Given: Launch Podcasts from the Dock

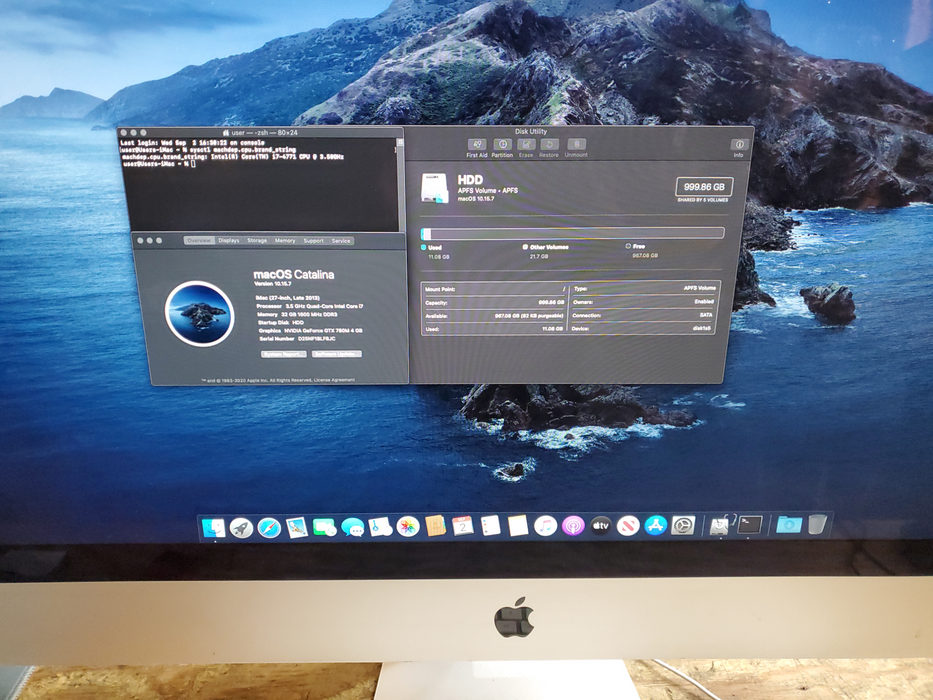Looking at the screenshot, I should click(573, 526).
